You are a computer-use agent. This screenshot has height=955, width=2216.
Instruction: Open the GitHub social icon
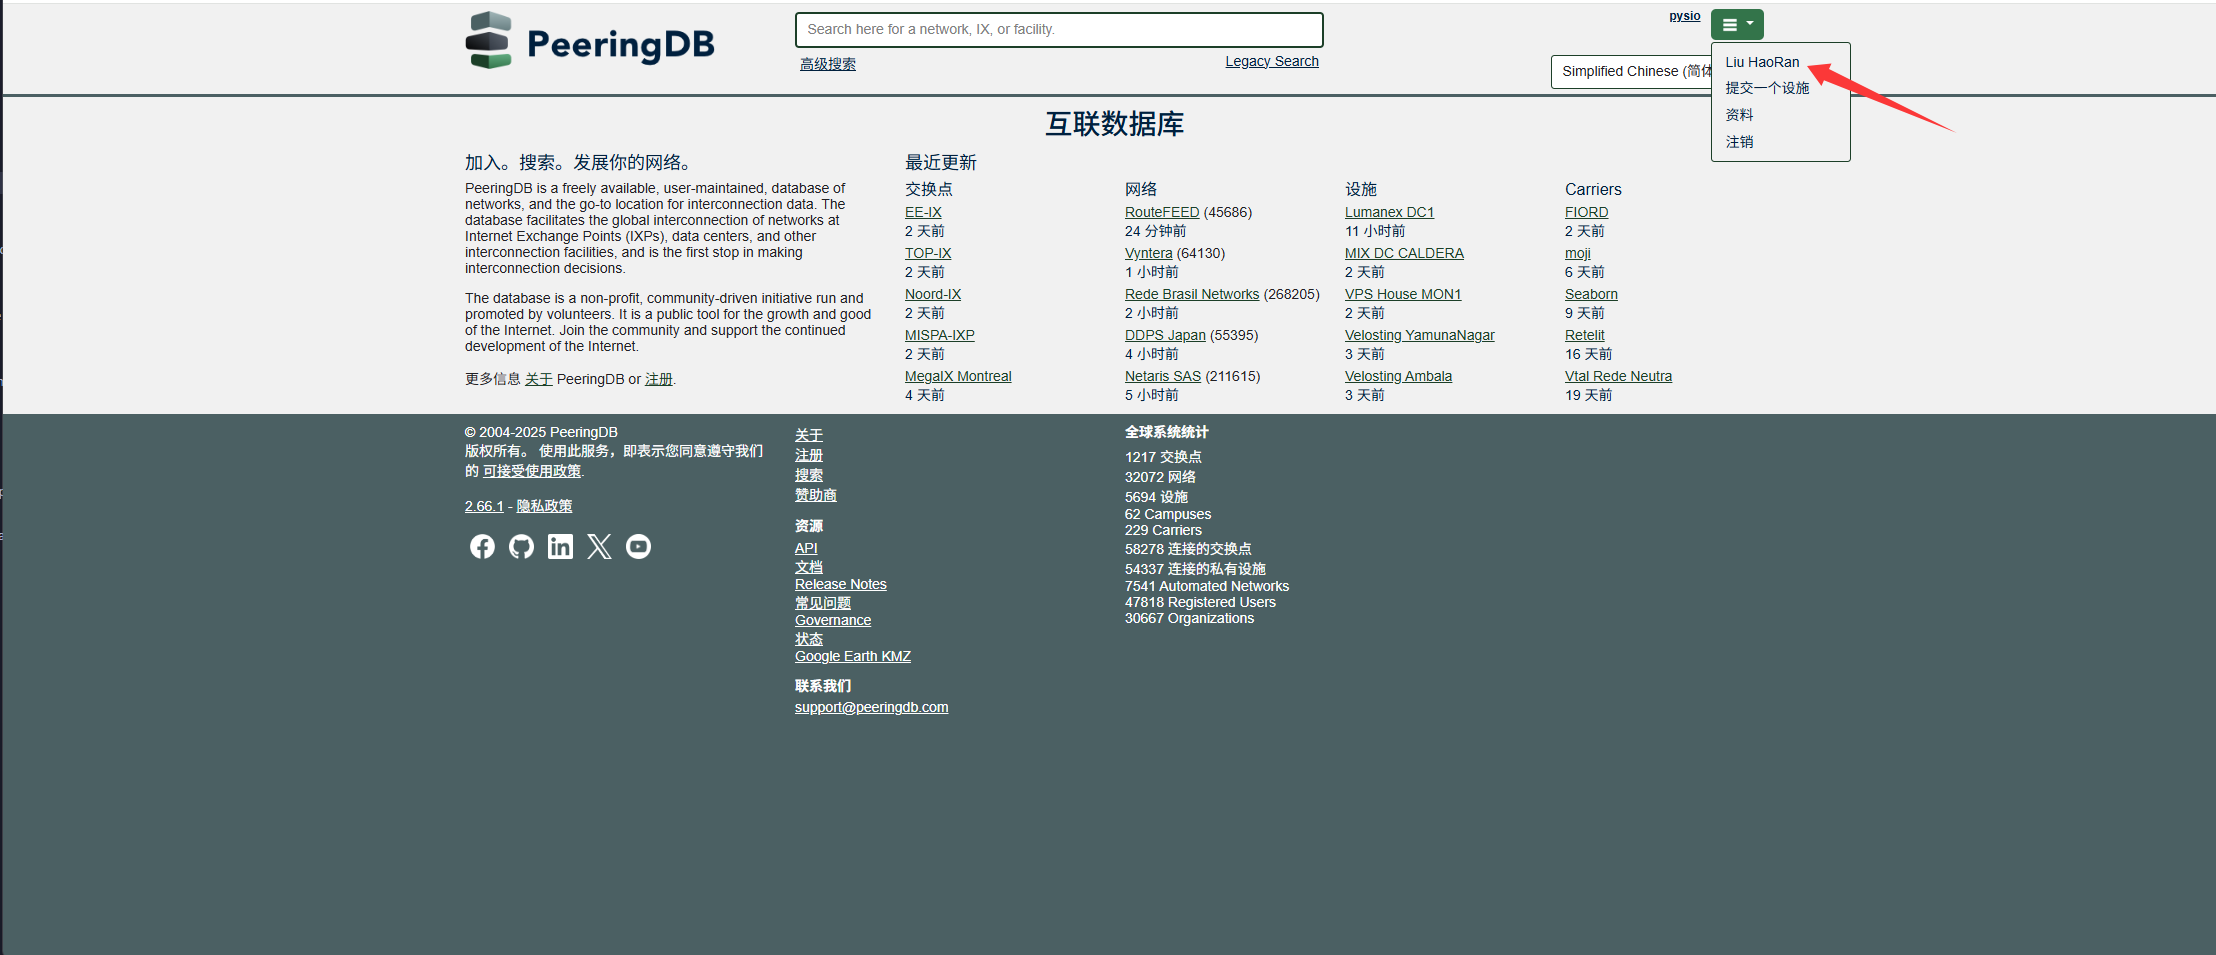521,546
